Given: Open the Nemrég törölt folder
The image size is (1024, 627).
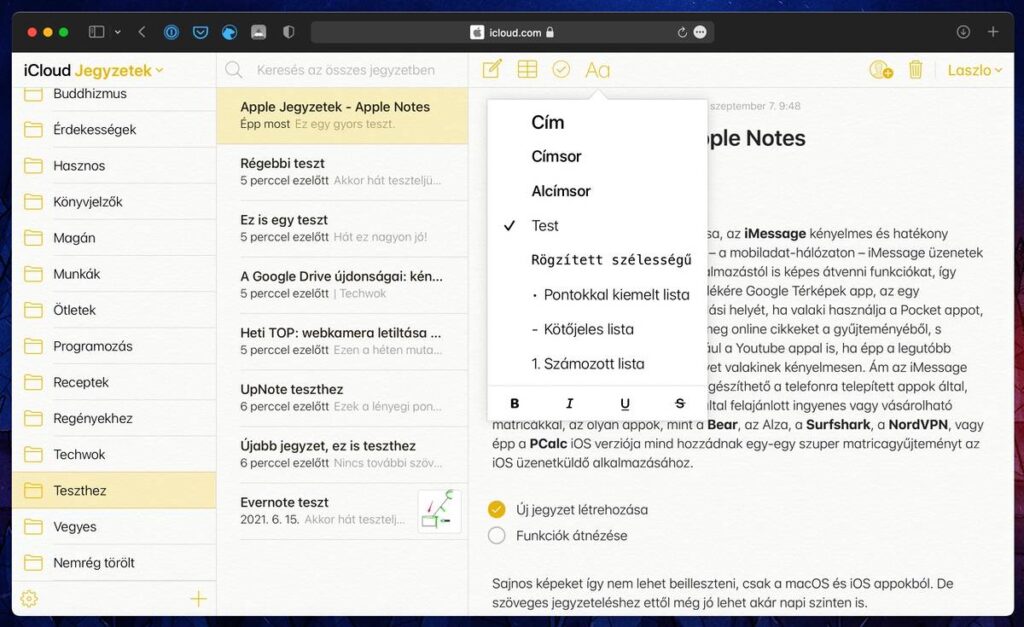Looking at the screenshot, I should (x=114, y=562).
